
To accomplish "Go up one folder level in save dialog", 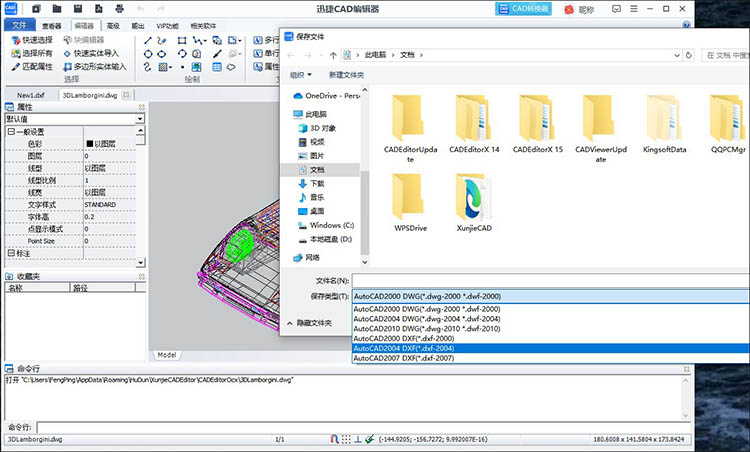I will [x=333, y=55].
